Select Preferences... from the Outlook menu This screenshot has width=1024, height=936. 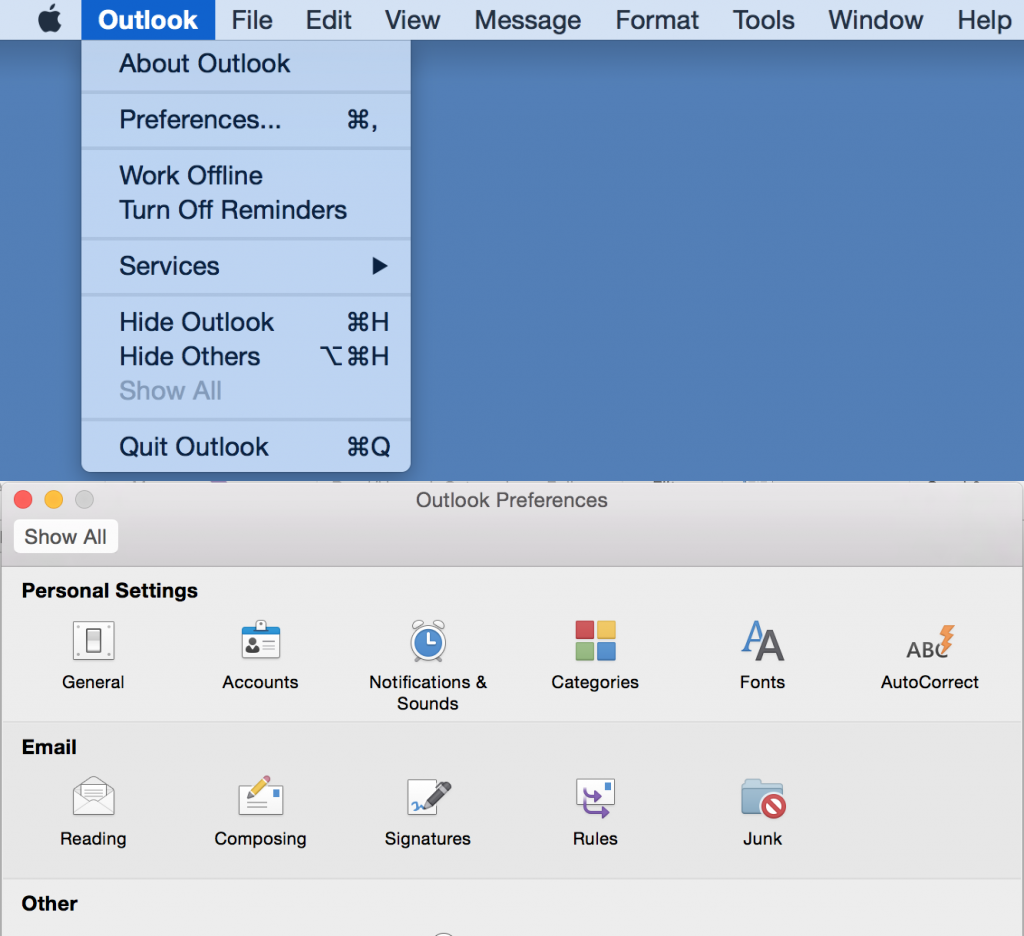pos(246,120)
